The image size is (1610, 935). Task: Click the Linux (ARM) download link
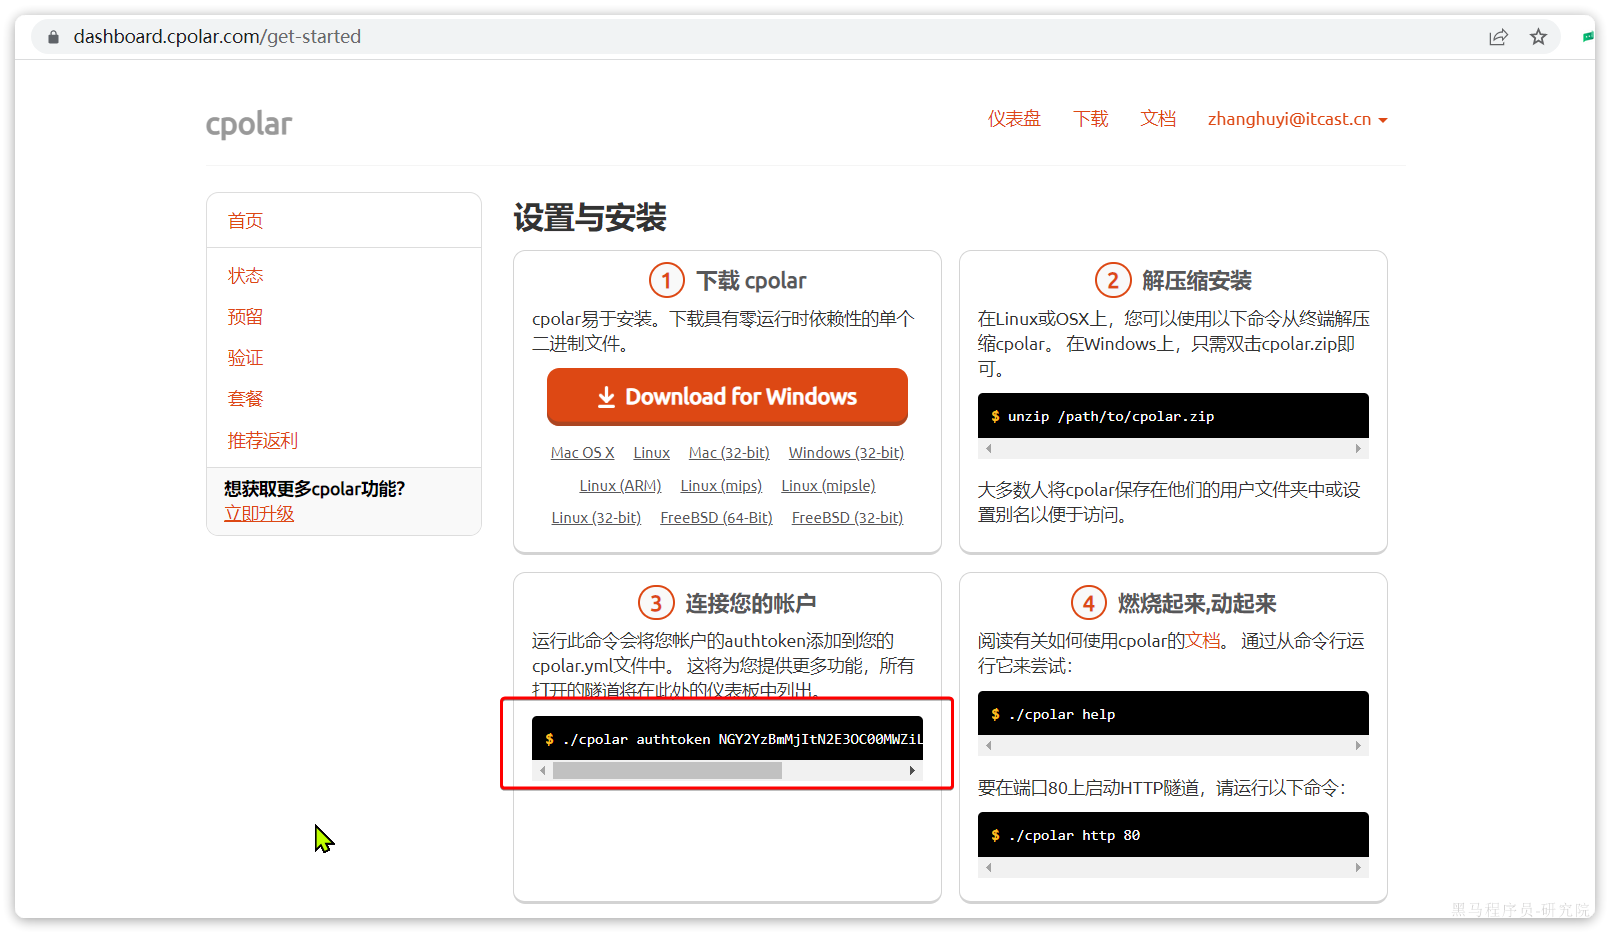pos(620,486)
